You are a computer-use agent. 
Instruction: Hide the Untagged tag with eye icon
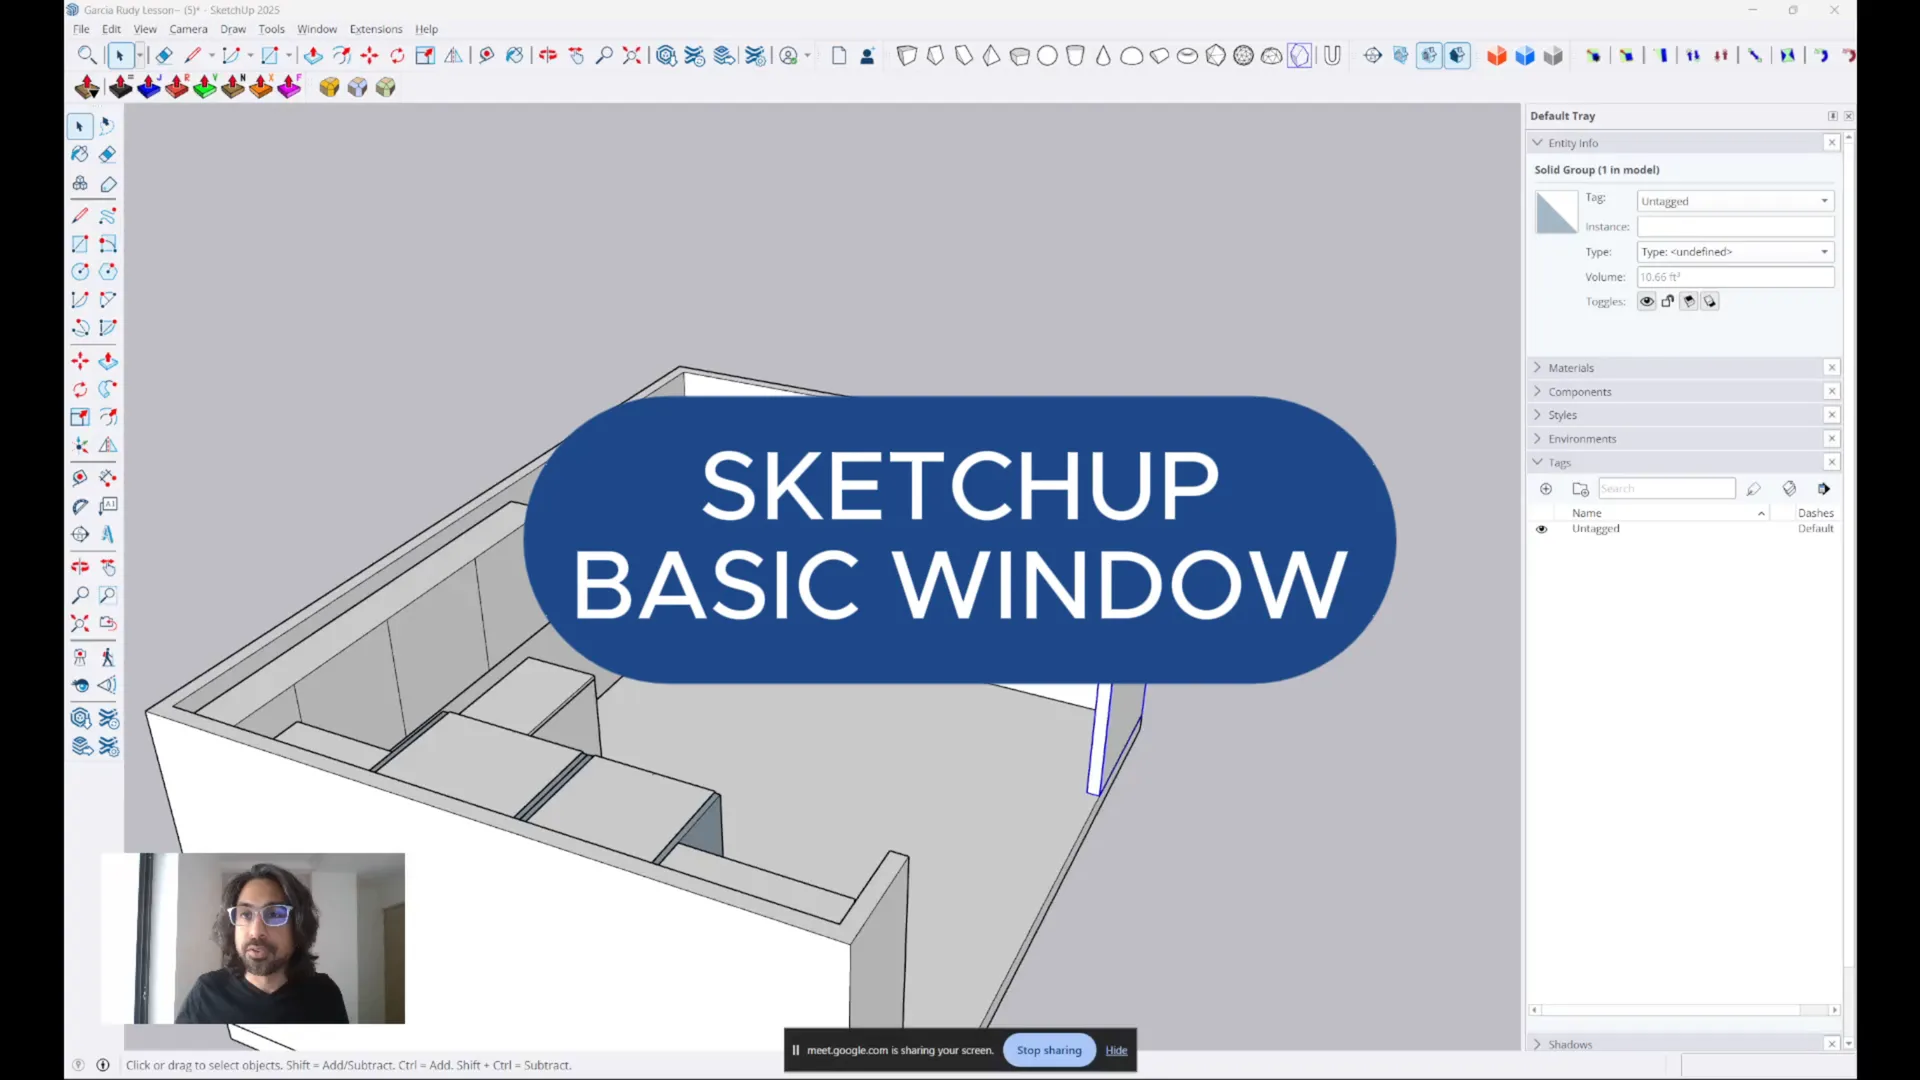pyautogui.click(x=1541, y=529)
